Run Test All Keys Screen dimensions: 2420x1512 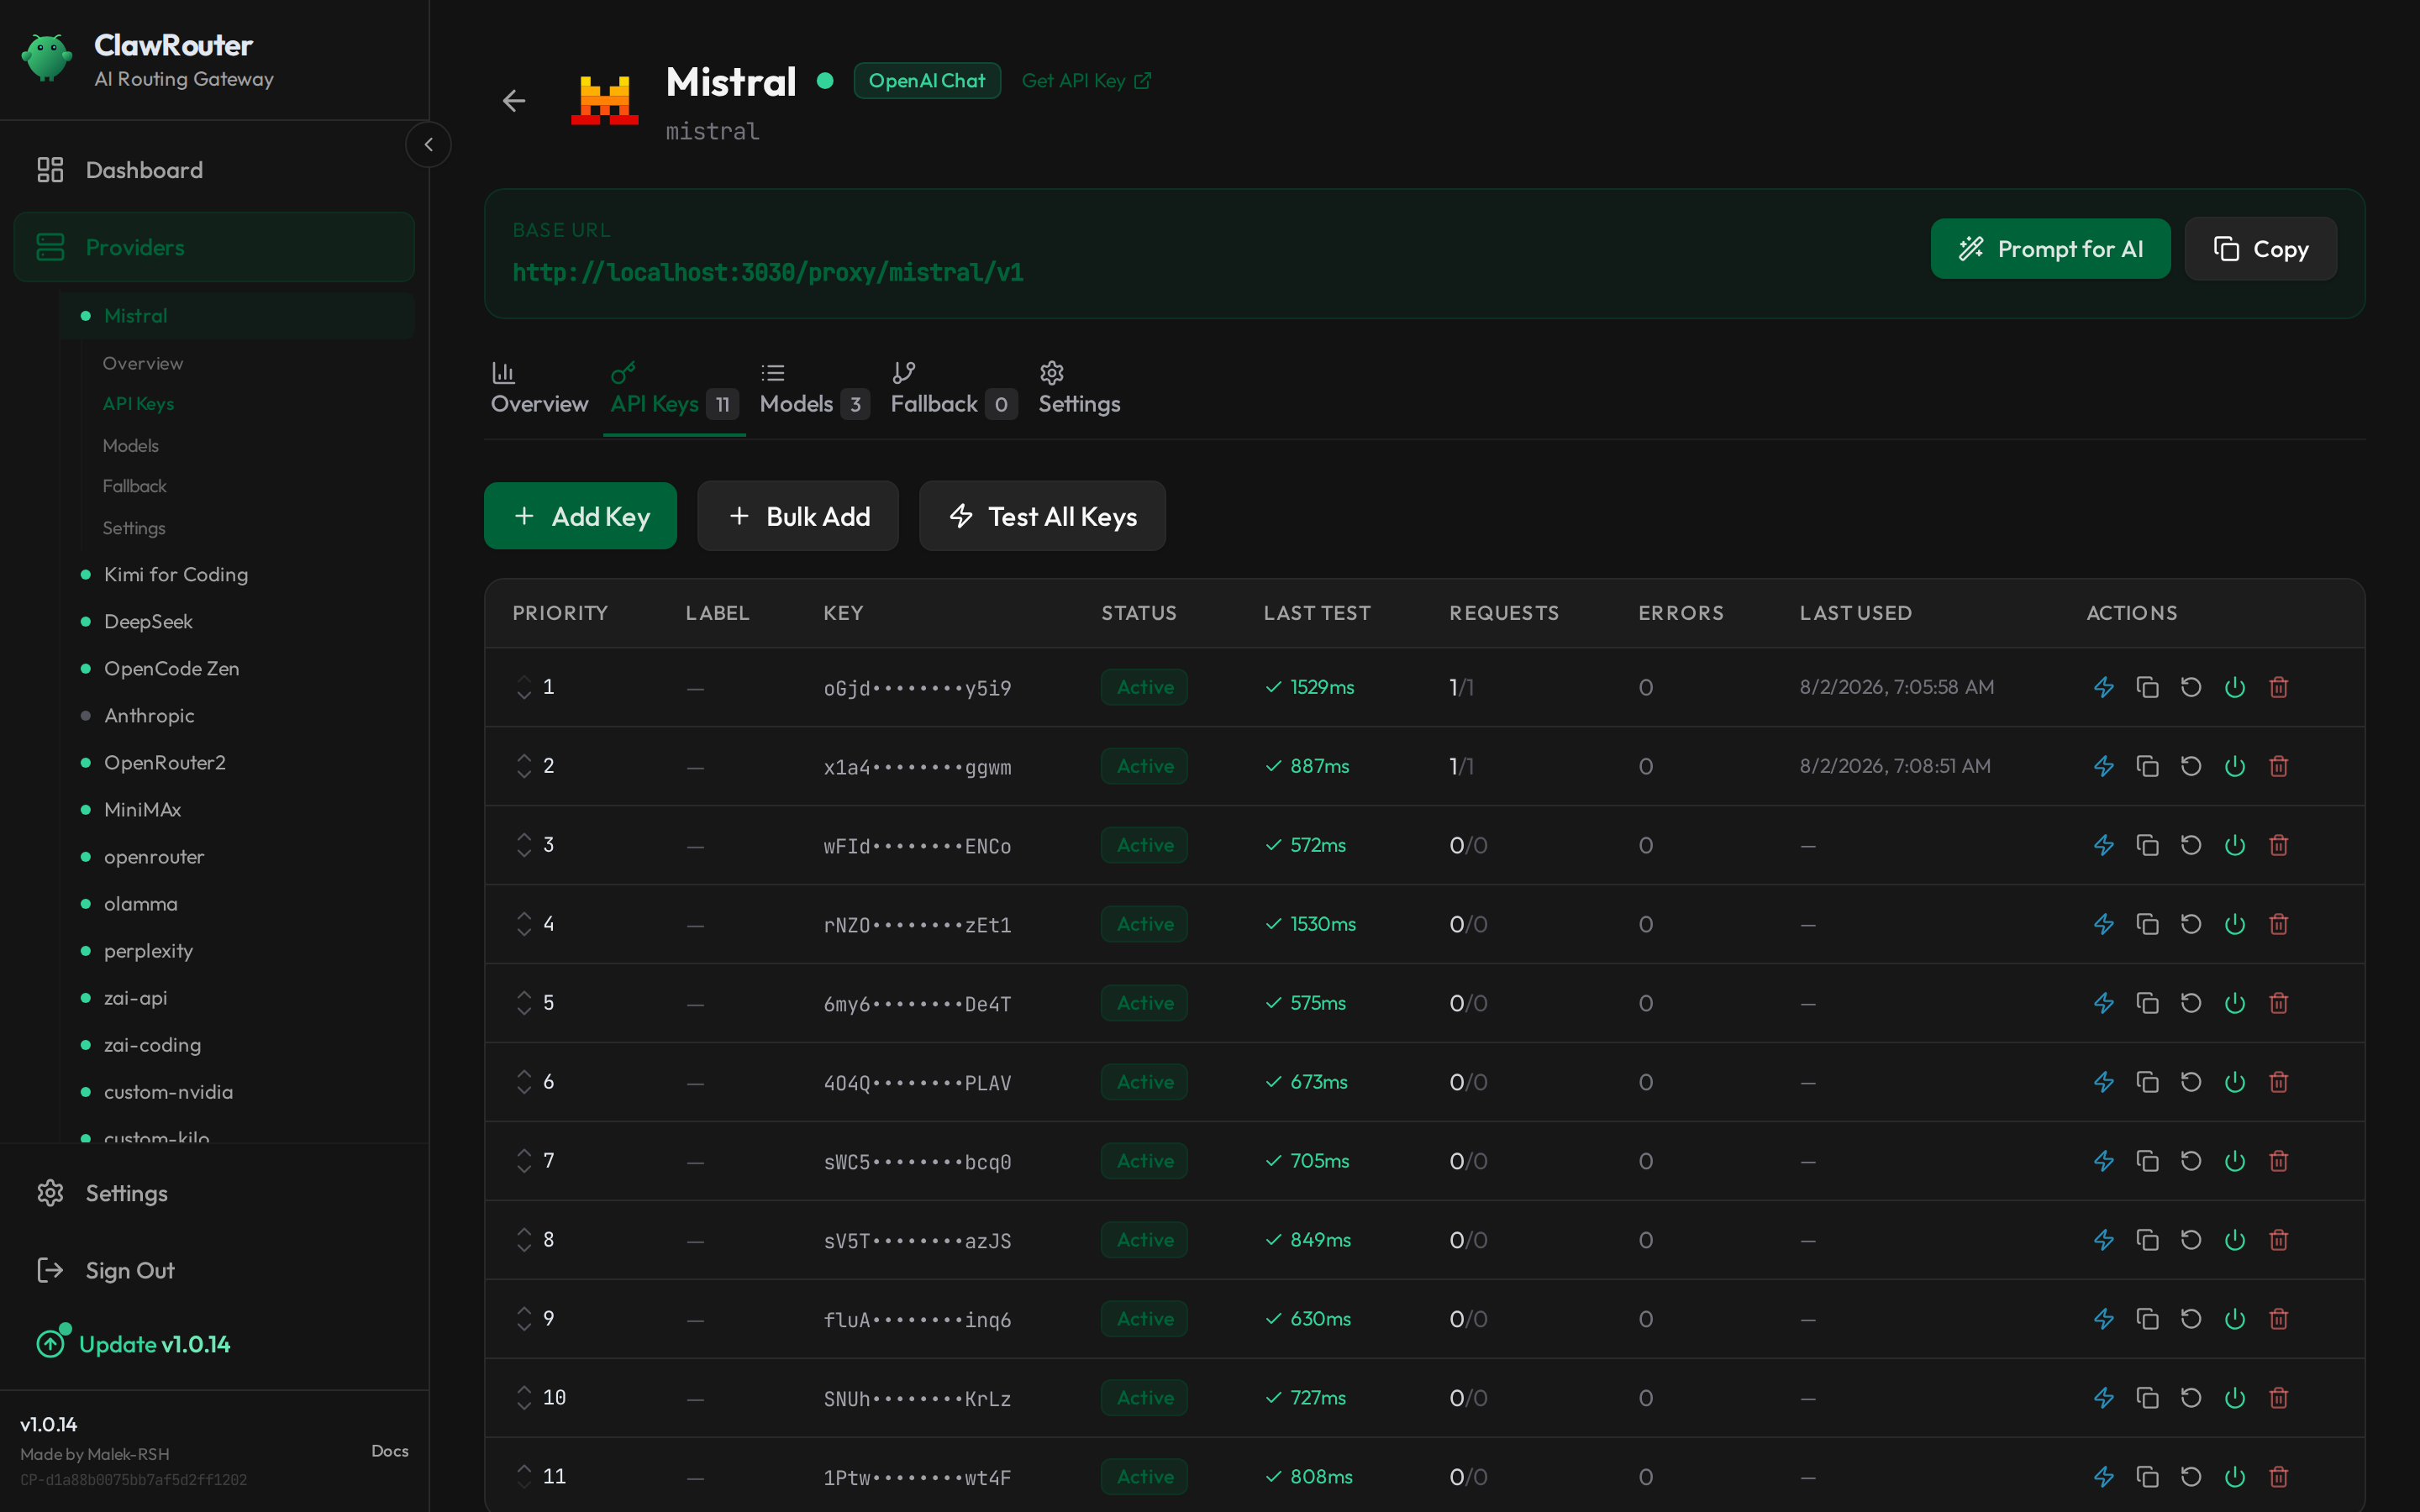coord(1042,516)
